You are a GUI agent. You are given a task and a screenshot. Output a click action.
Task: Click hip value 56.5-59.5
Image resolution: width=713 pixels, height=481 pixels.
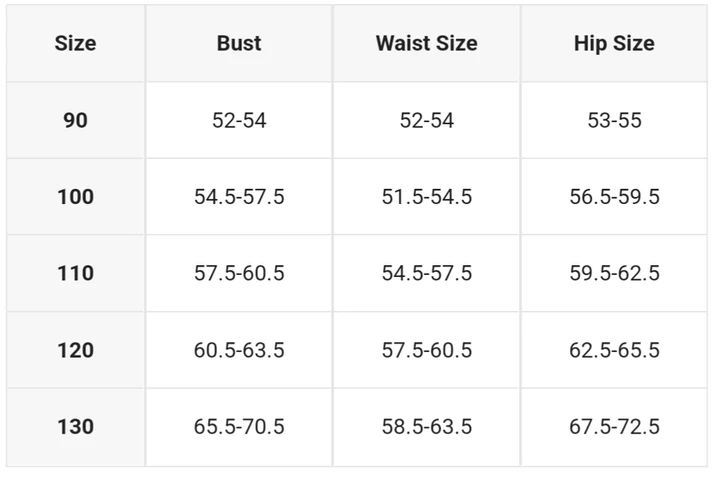[x=614, y=197]
